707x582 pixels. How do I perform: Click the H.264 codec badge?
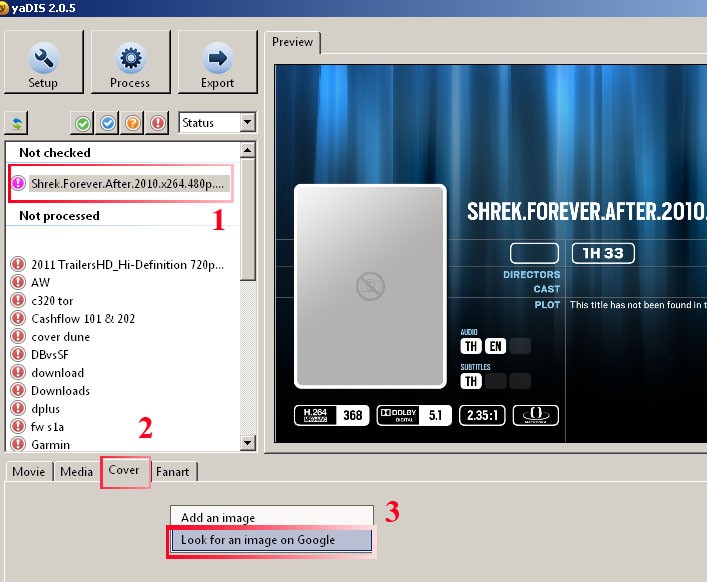click(331, 415)
